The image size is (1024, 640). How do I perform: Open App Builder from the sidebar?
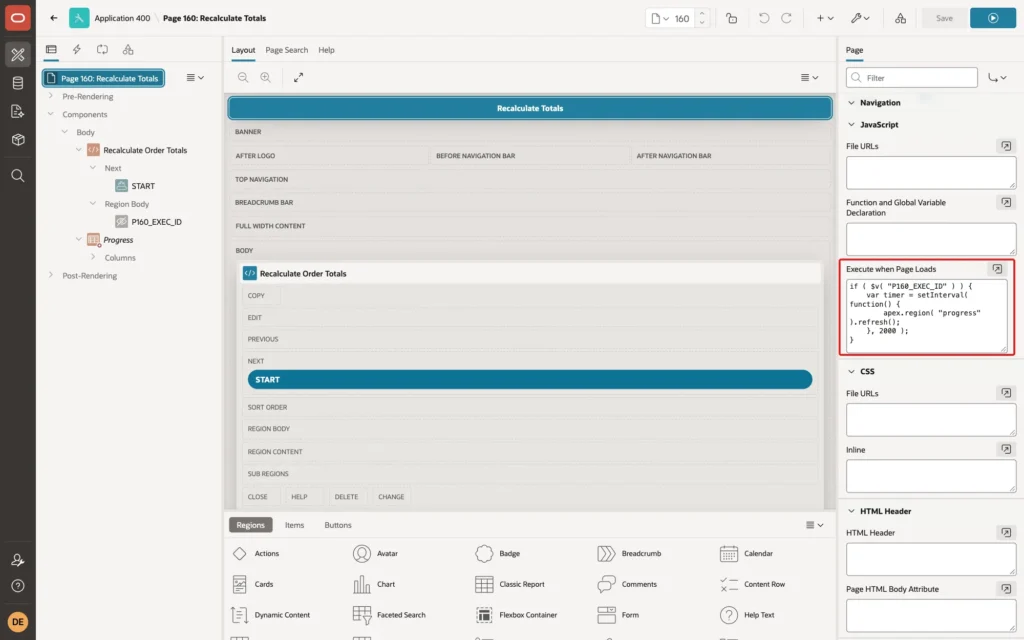tap(18, 55)
